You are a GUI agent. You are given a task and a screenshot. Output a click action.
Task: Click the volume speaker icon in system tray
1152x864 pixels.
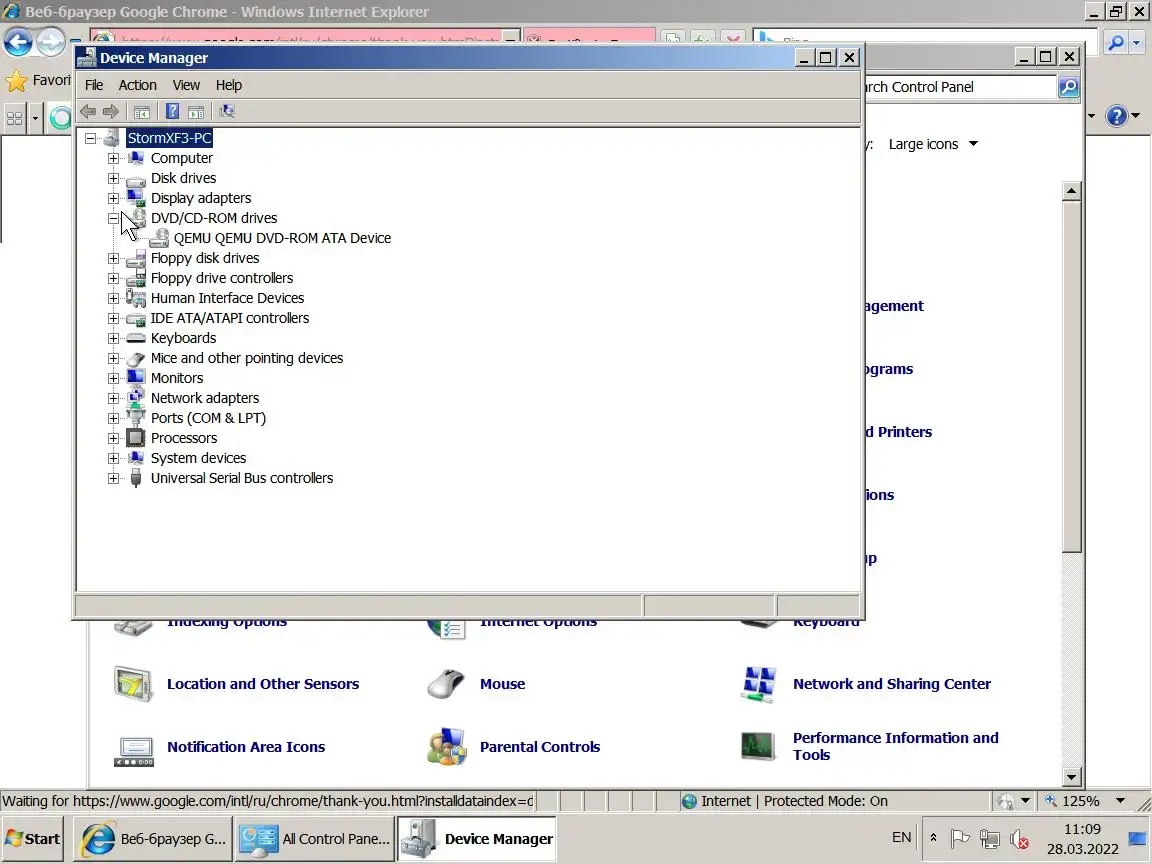pyautogui.click(x=1018, y=838)
